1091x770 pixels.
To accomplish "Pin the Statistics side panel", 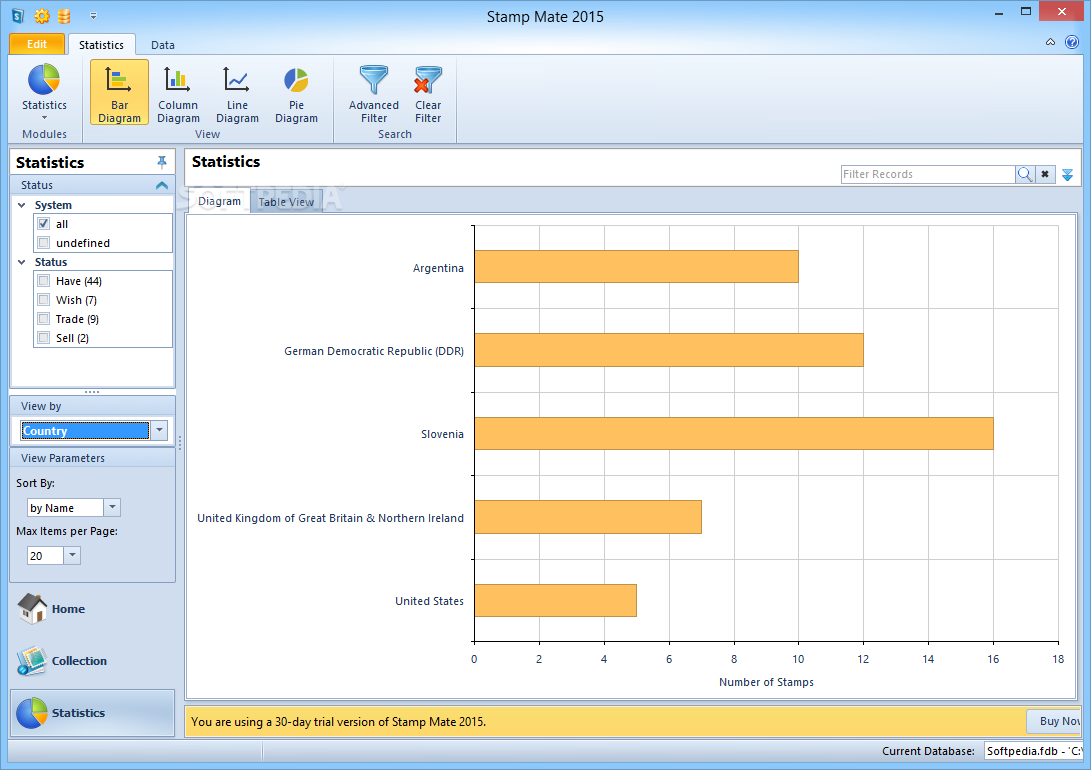I will pyautogui.click(x=161, y=162).
